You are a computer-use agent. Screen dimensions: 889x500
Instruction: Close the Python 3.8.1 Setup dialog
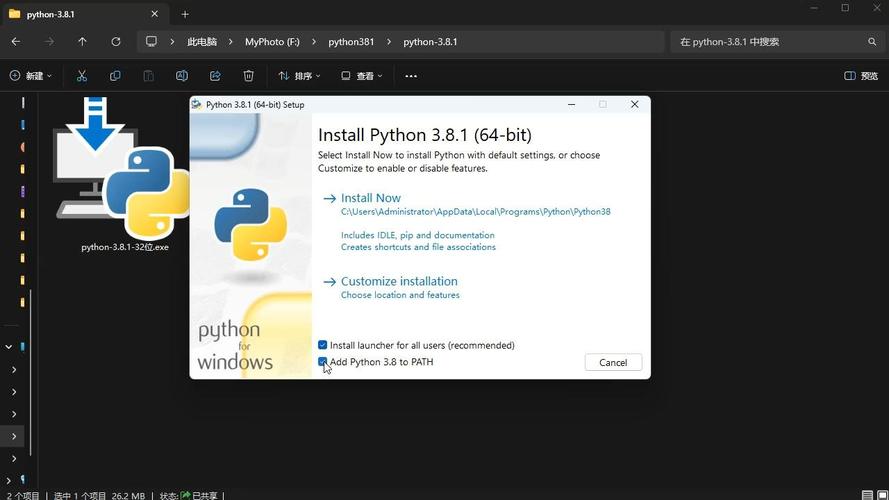[x=634, y=104]
